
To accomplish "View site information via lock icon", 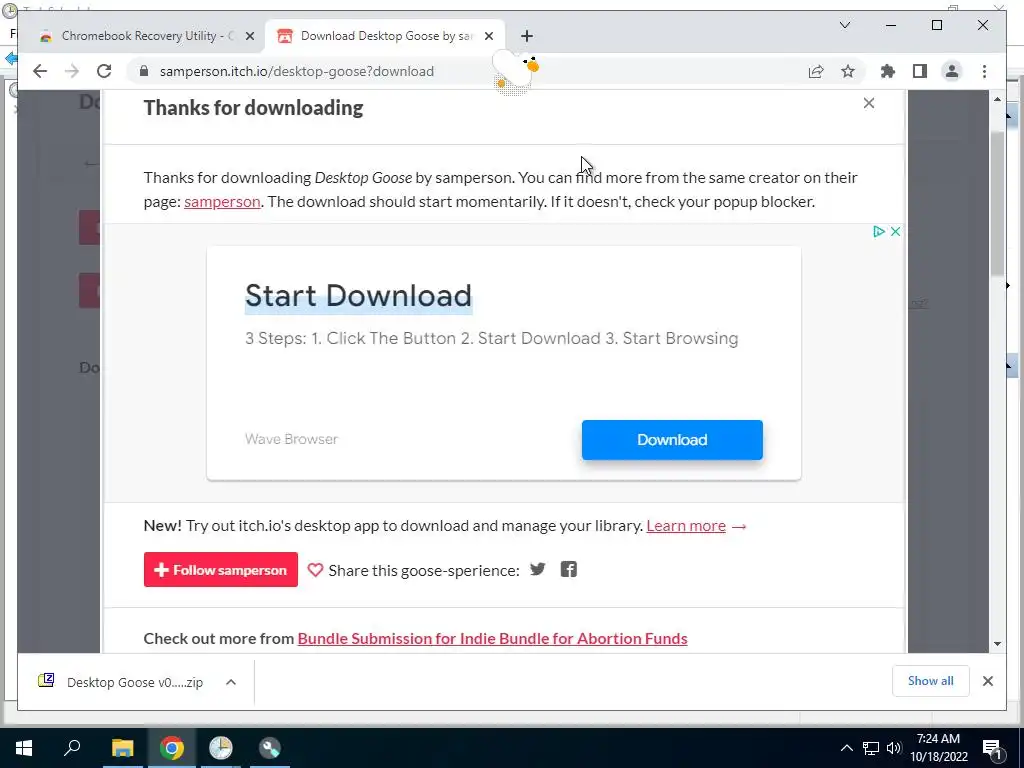I will coord(144,71).
